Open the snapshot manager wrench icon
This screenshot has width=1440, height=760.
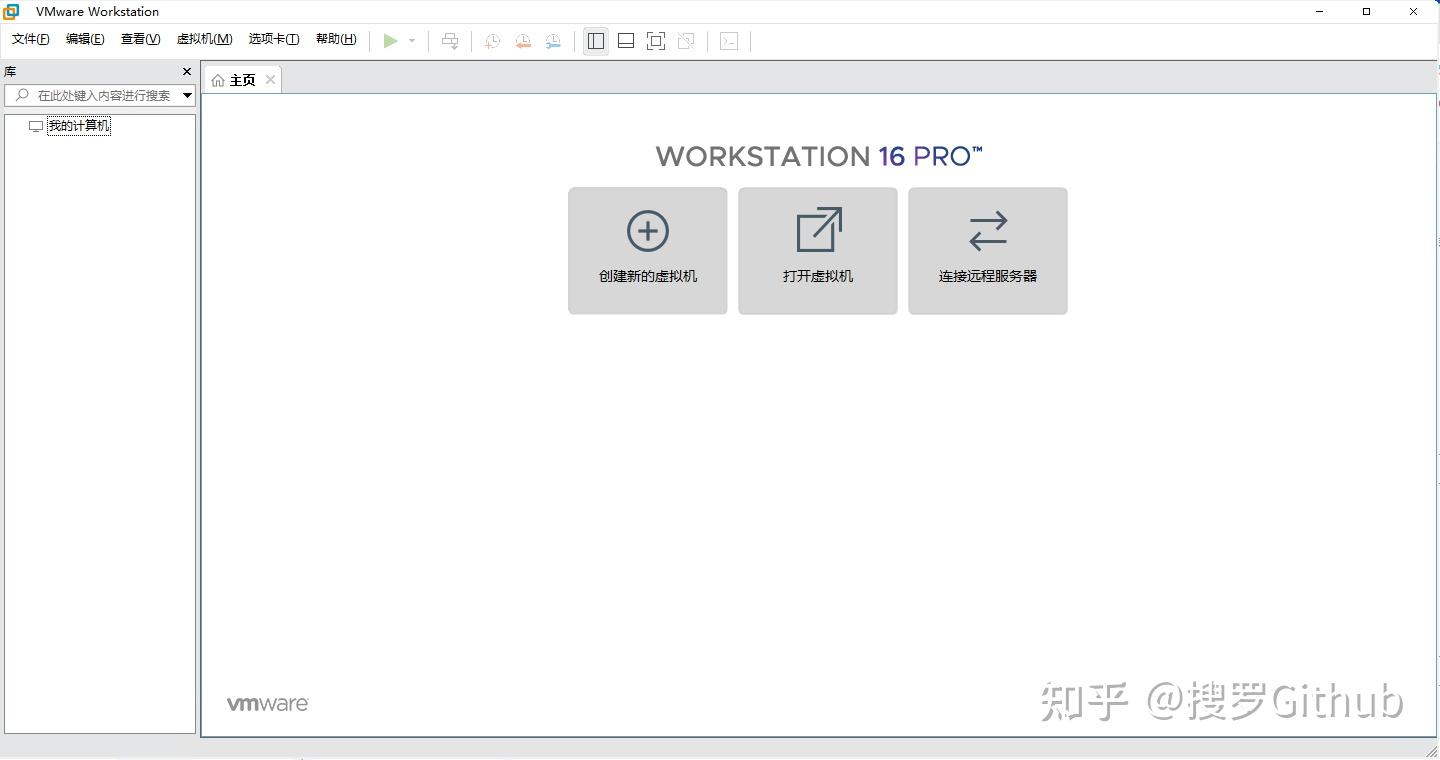tap(553, 41)
